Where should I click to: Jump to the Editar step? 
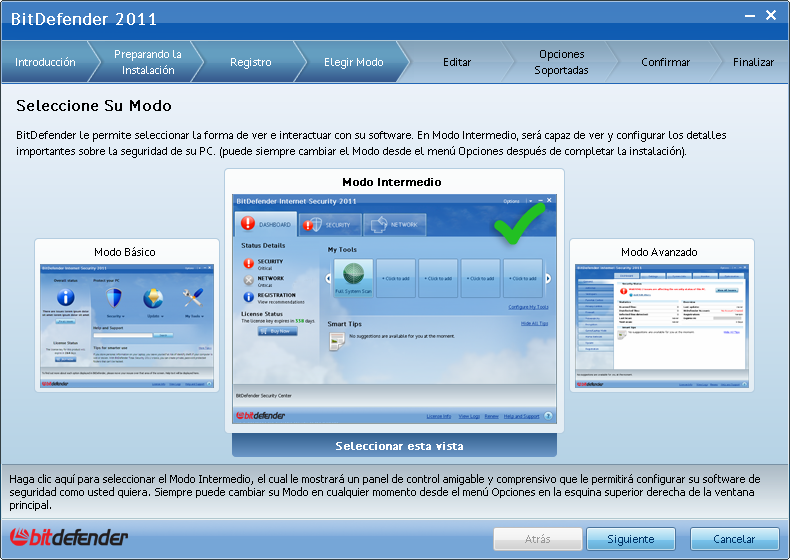[456, 62]
